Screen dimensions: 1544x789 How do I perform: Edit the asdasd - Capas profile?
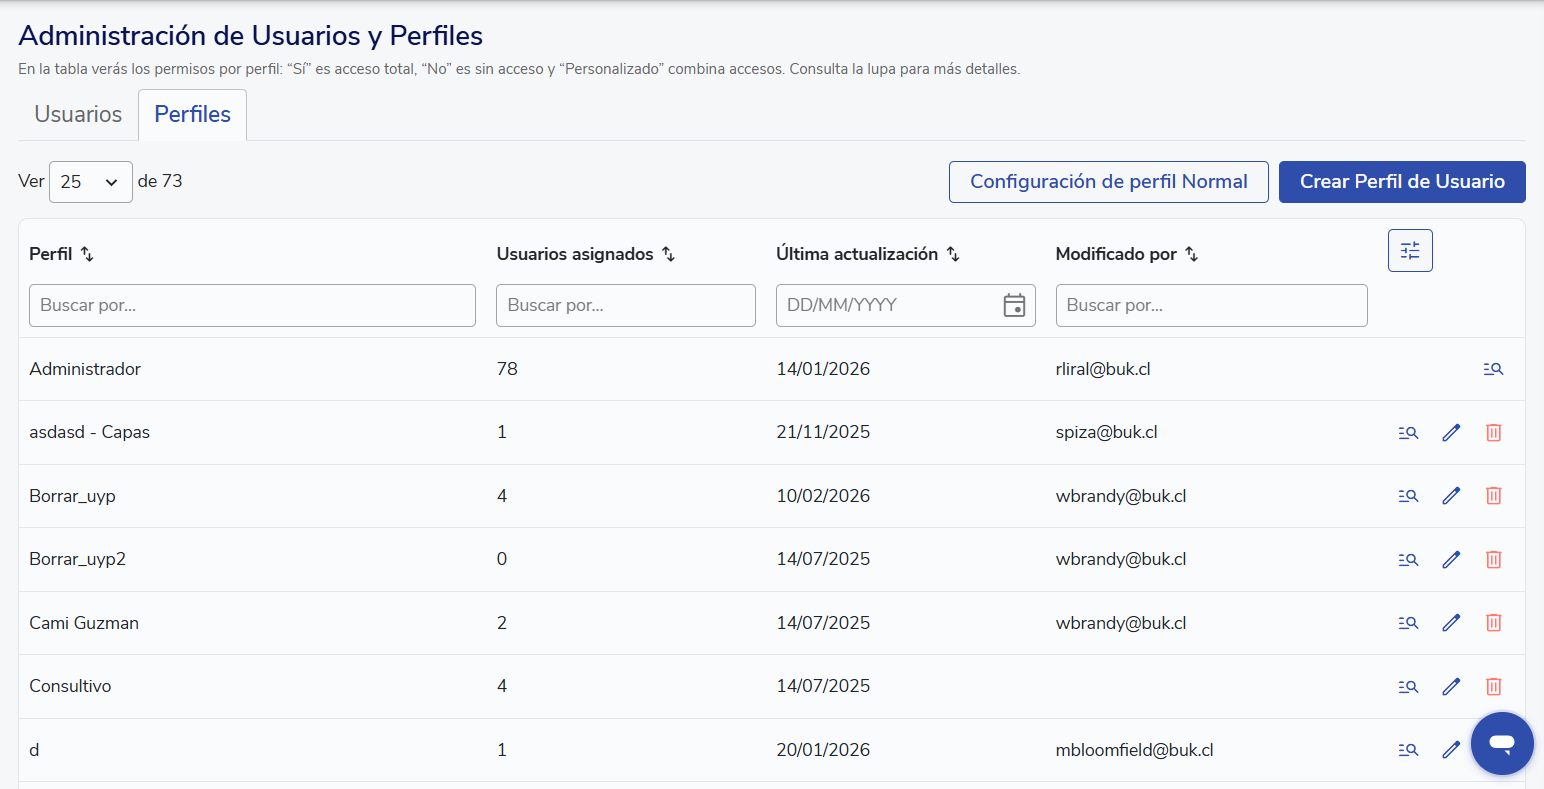[x=1451, y=433]
